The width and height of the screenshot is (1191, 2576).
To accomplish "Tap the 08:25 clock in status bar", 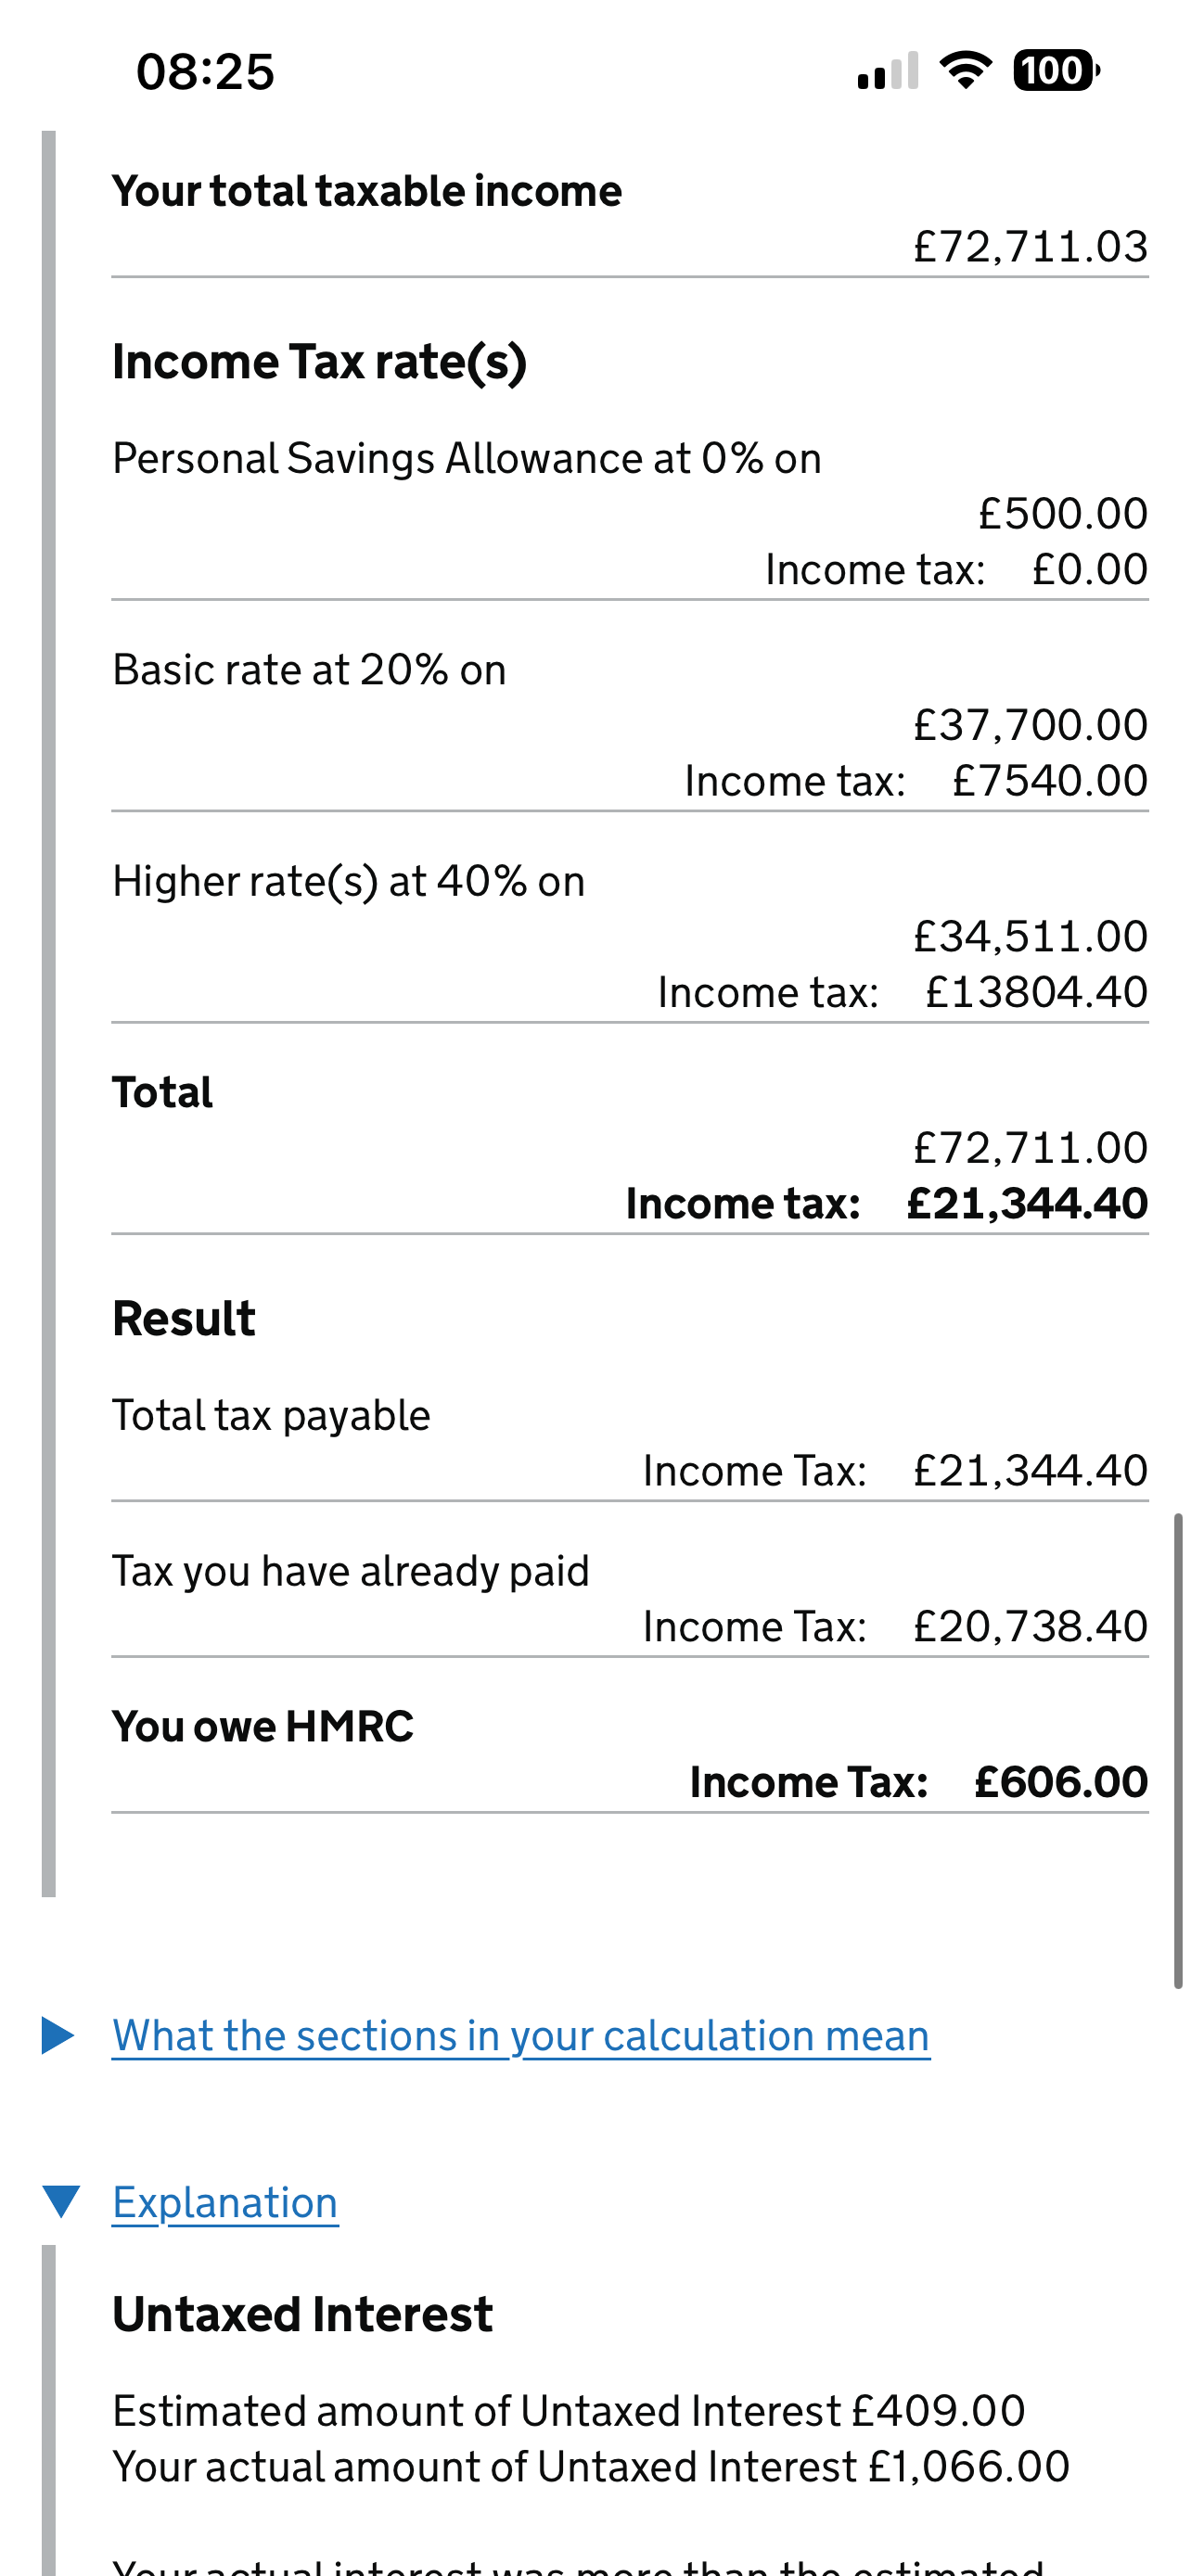I will [x=205, y=72].
